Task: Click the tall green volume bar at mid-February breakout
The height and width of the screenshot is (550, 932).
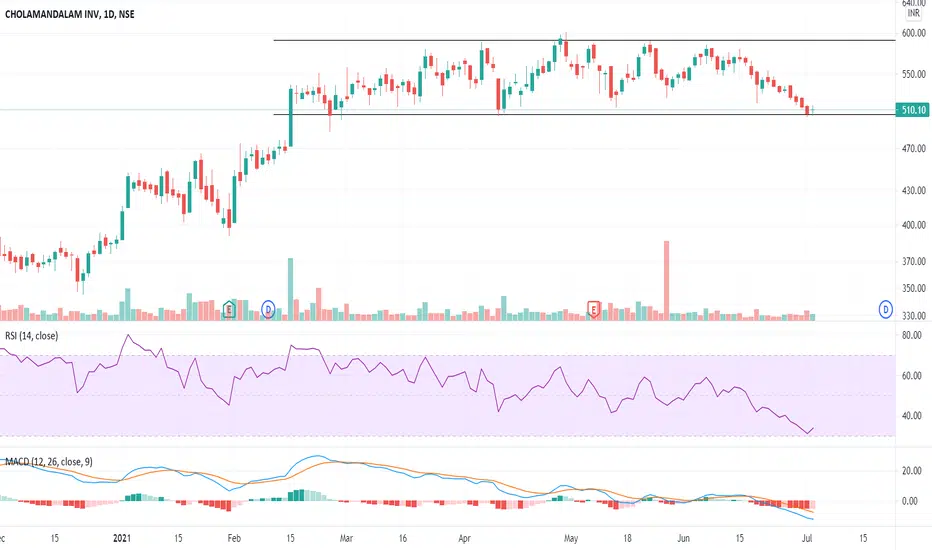Action: click(x=291, y=289)
